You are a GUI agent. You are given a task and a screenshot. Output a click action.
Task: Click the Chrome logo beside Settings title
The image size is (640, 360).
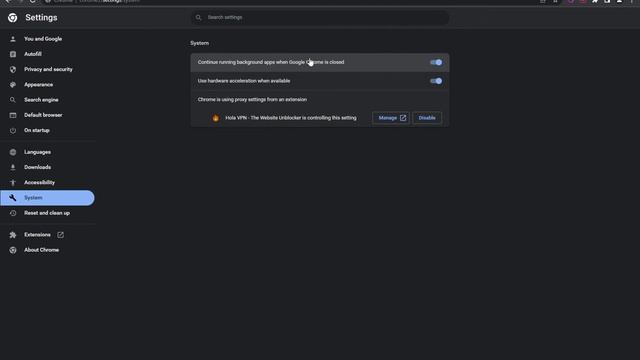[x=13, y=18]
